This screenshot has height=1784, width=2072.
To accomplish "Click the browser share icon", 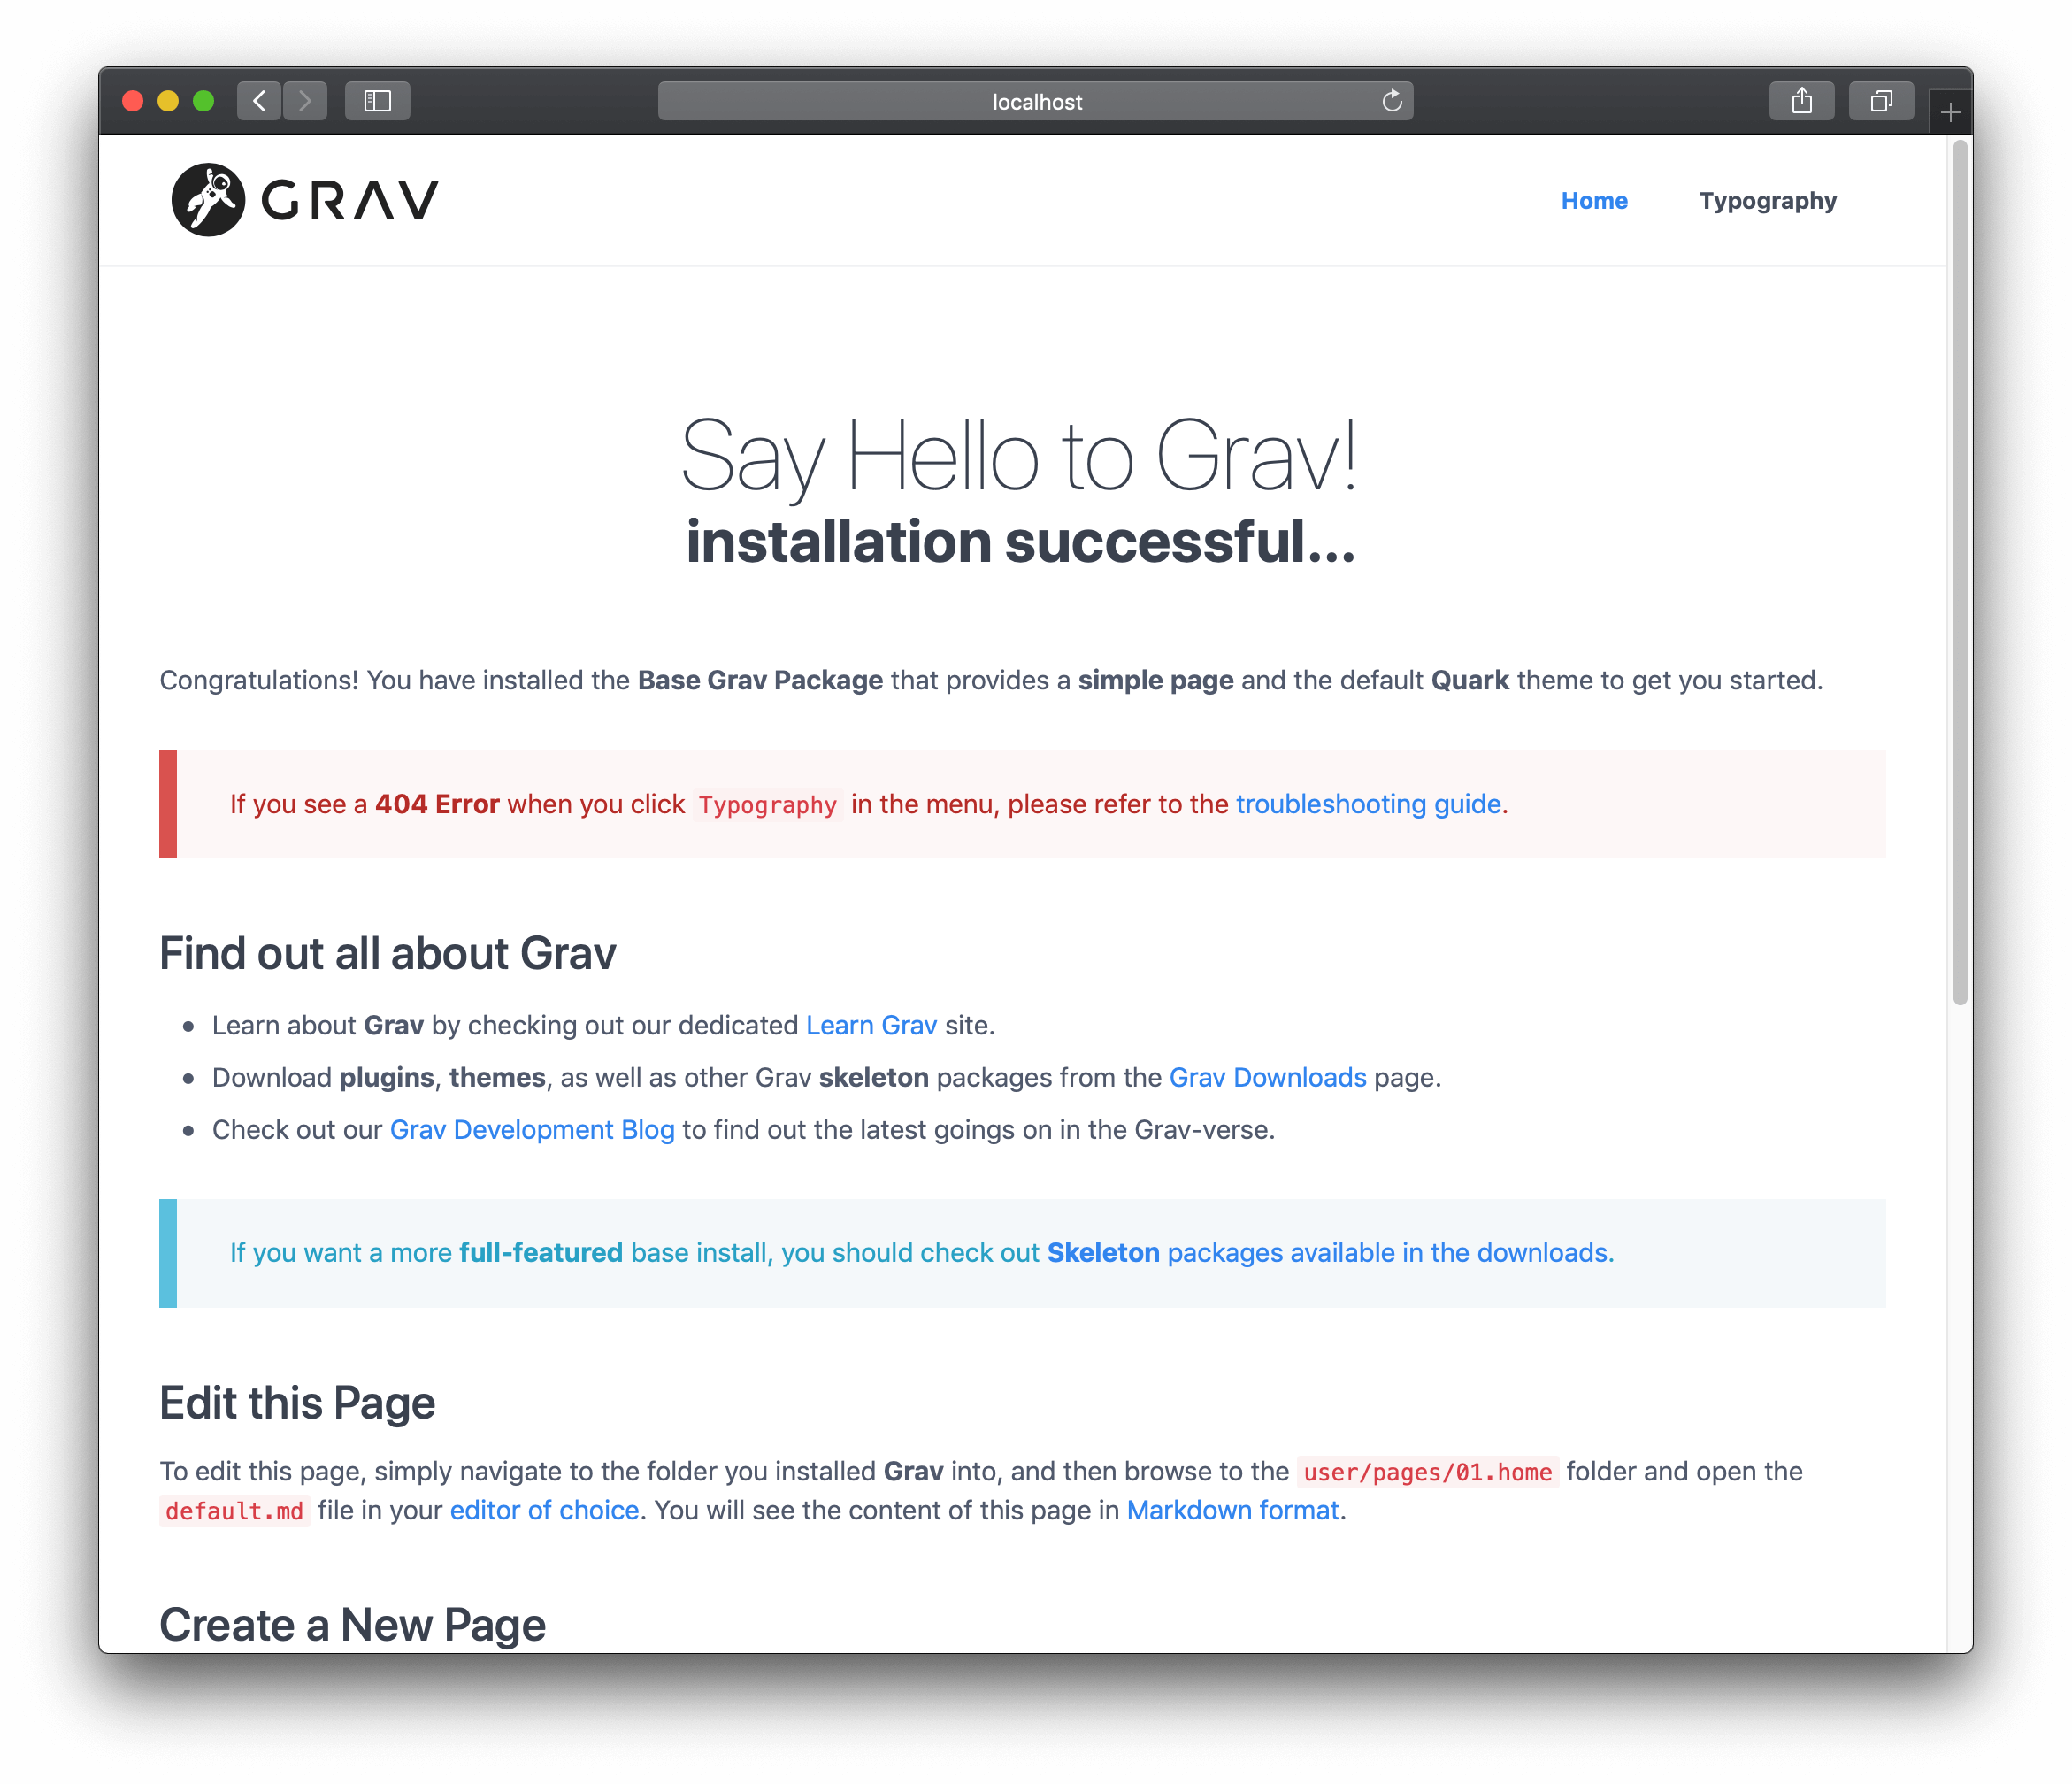I will click(x=1799, y=103).
